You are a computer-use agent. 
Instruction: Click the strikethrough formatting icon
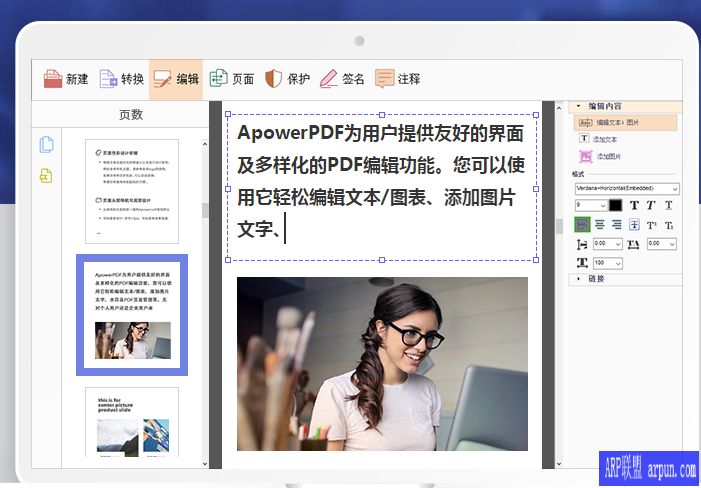coord(634,224)
